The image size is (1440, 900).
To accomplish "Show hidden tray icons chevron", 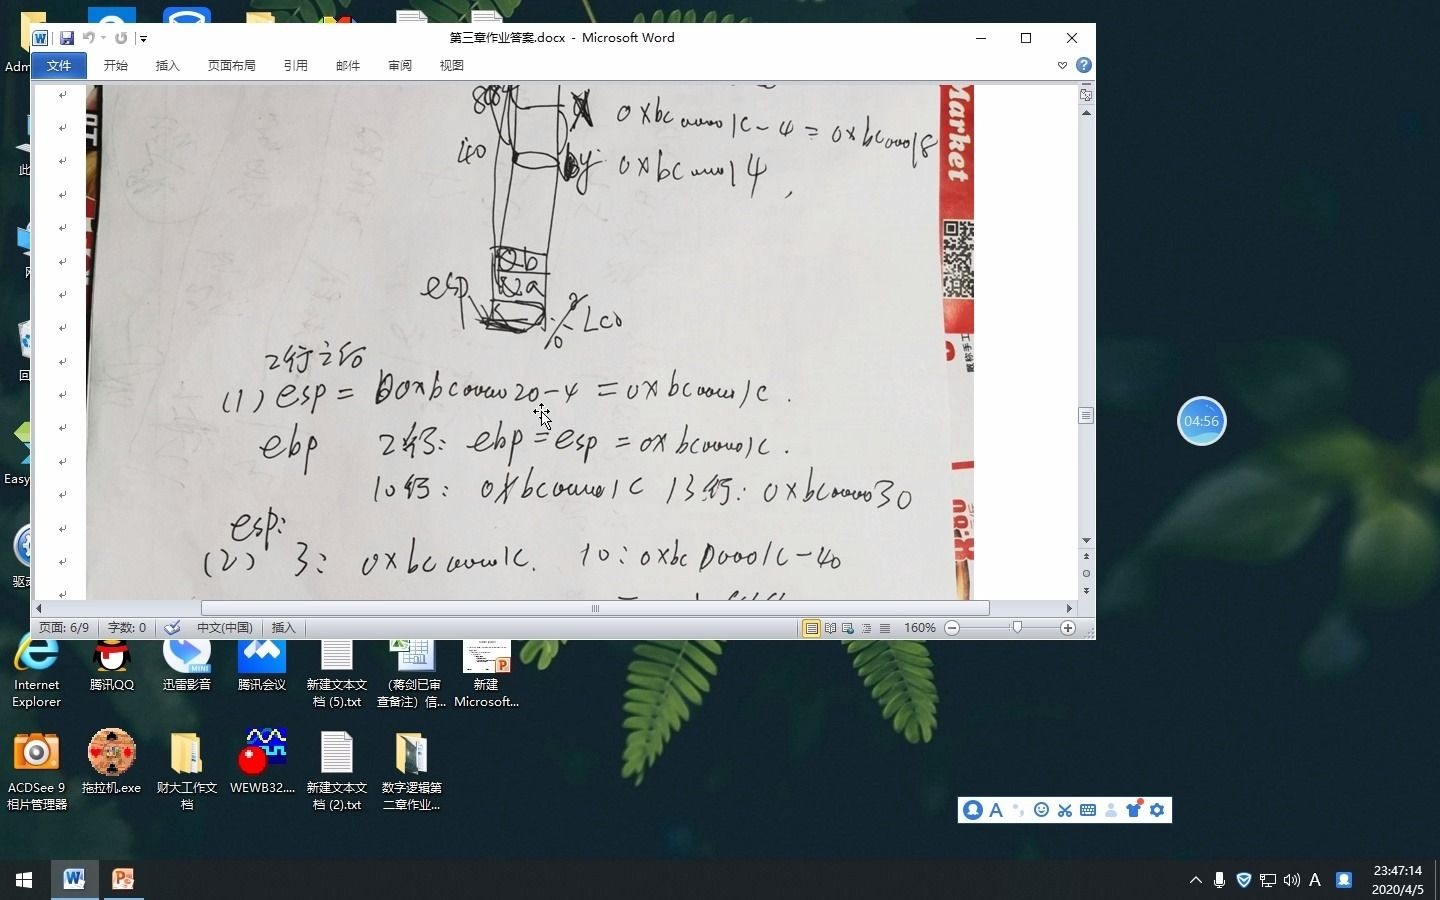I will (1195, 880).
